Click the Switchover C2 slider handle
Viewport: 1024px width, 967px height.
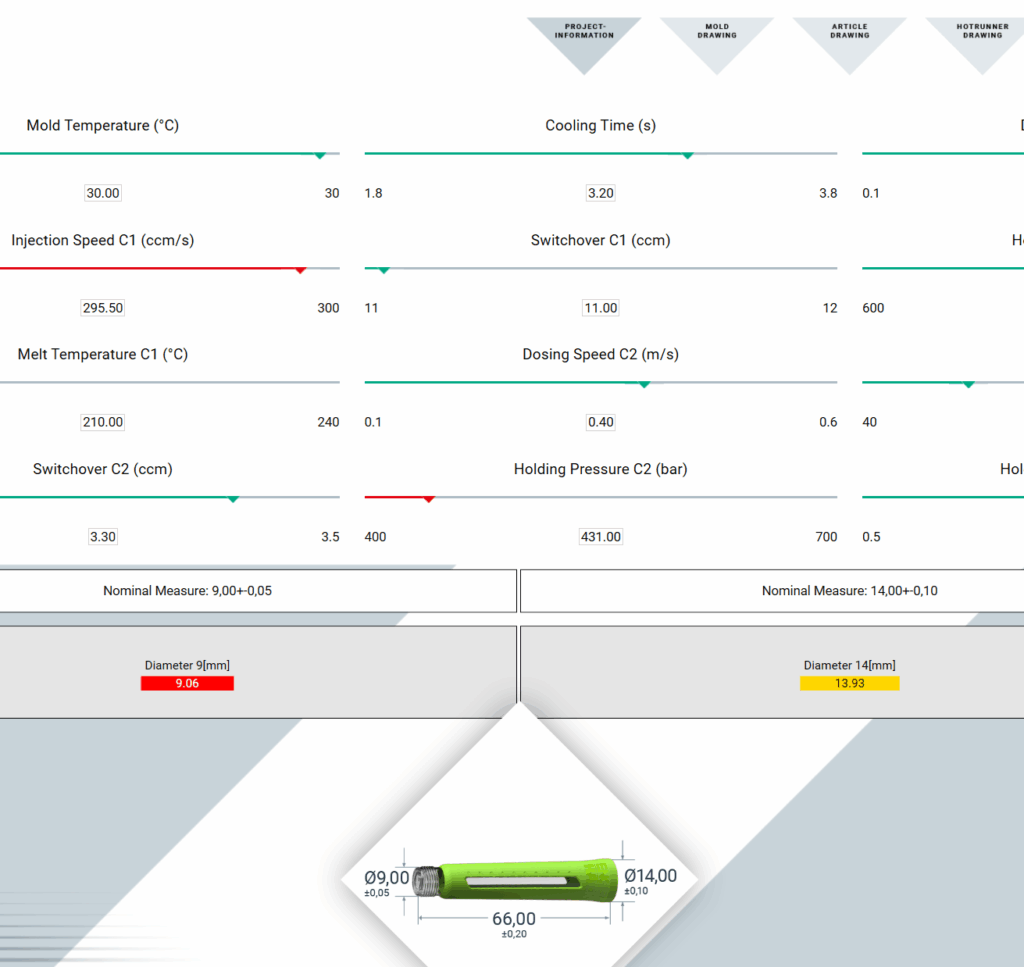(x=233, y=498)
